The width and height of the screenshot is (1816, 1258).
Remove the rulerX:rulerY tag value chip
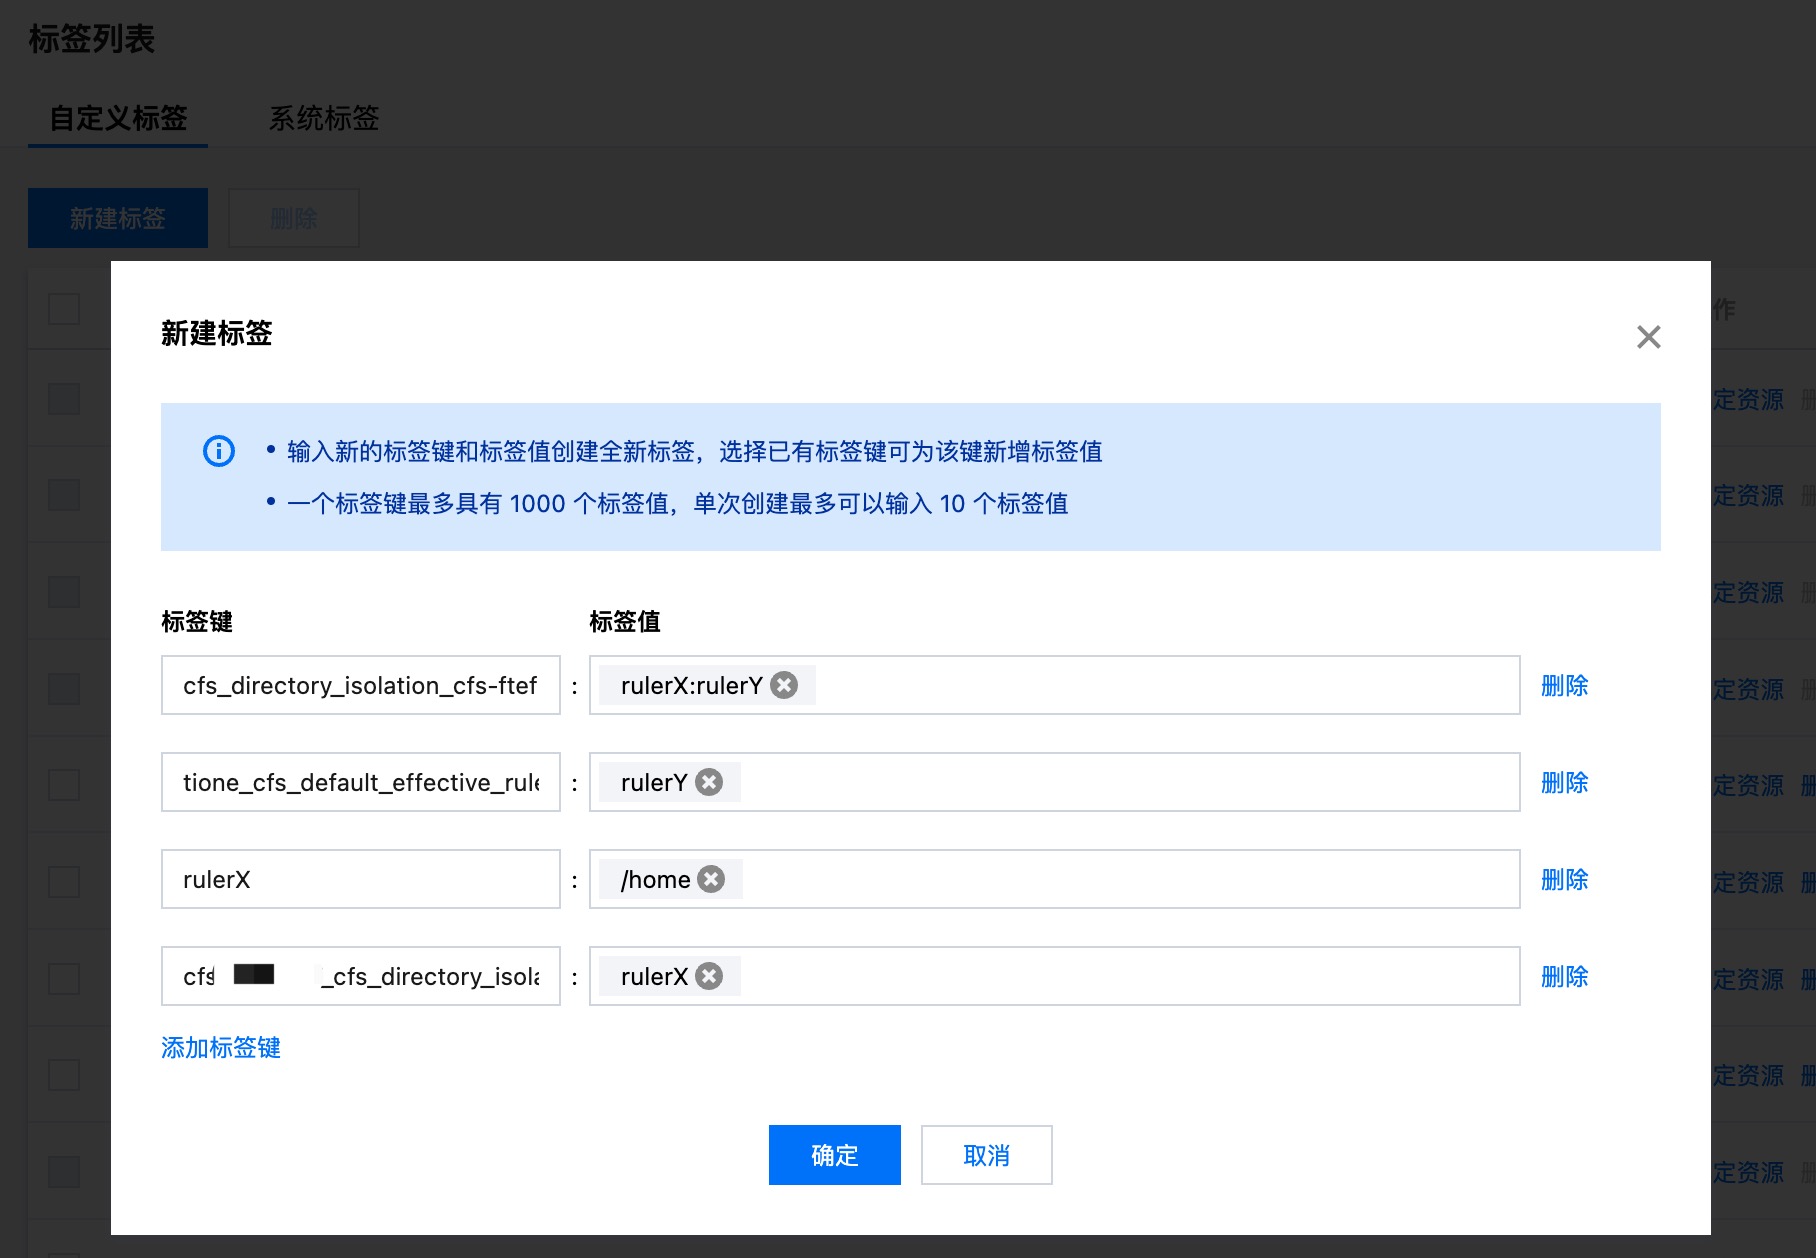(785, 685)
